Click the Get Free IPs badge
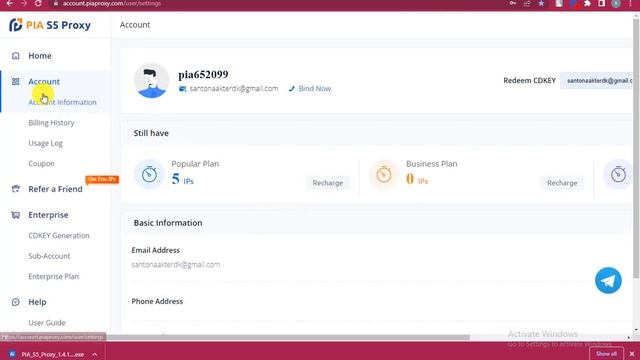The width and height of the screenshot is (640, 360). [102, 179]
